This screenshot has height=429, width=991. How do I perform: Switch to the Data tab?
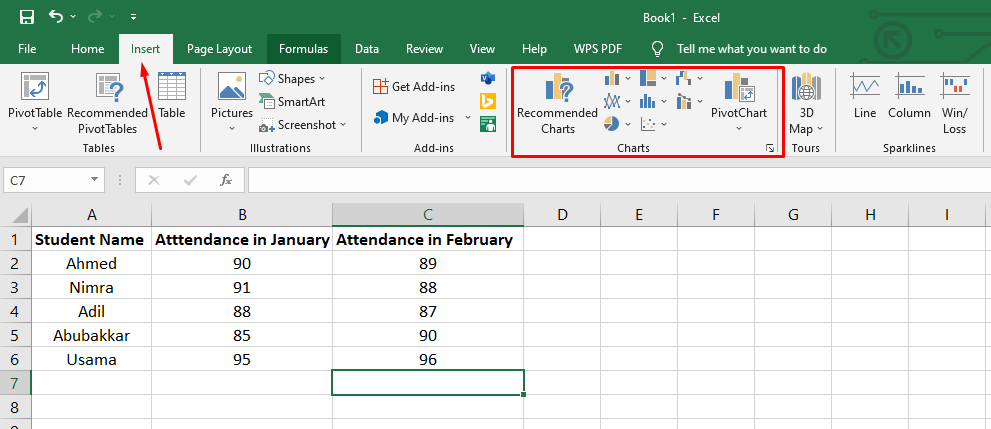pos(367,49)
